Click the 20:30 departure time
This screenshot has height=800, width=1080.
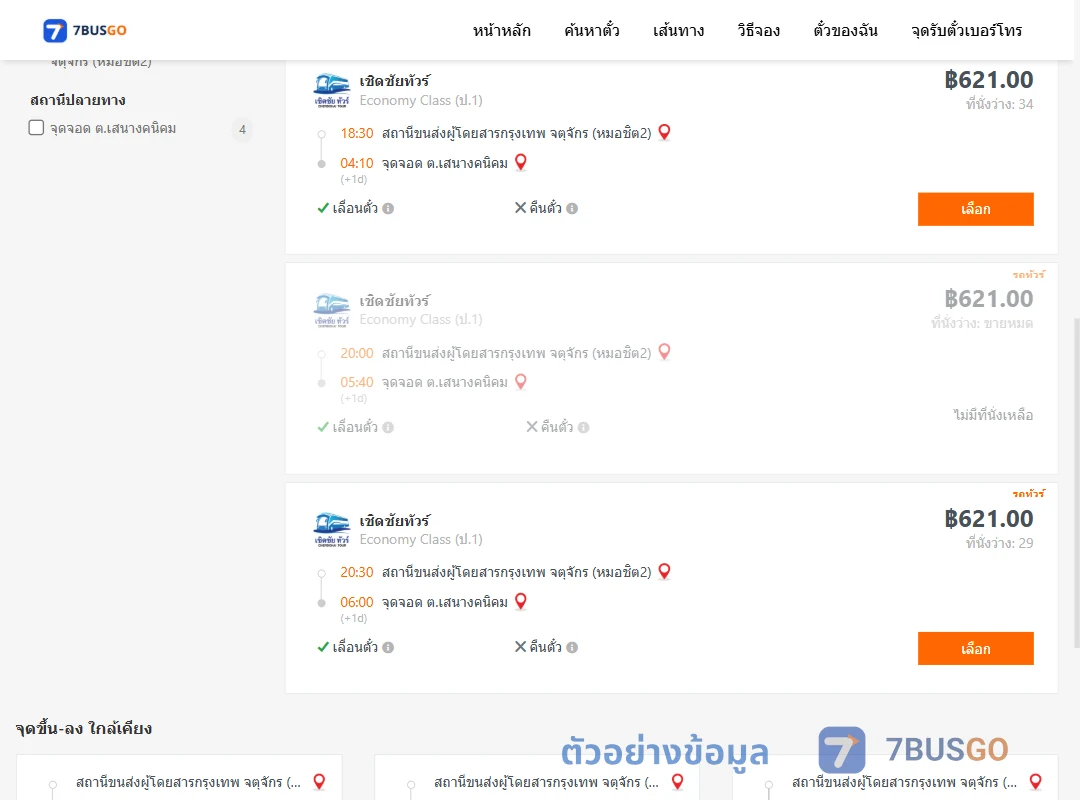pyautogui.click(x=356, y=573)
